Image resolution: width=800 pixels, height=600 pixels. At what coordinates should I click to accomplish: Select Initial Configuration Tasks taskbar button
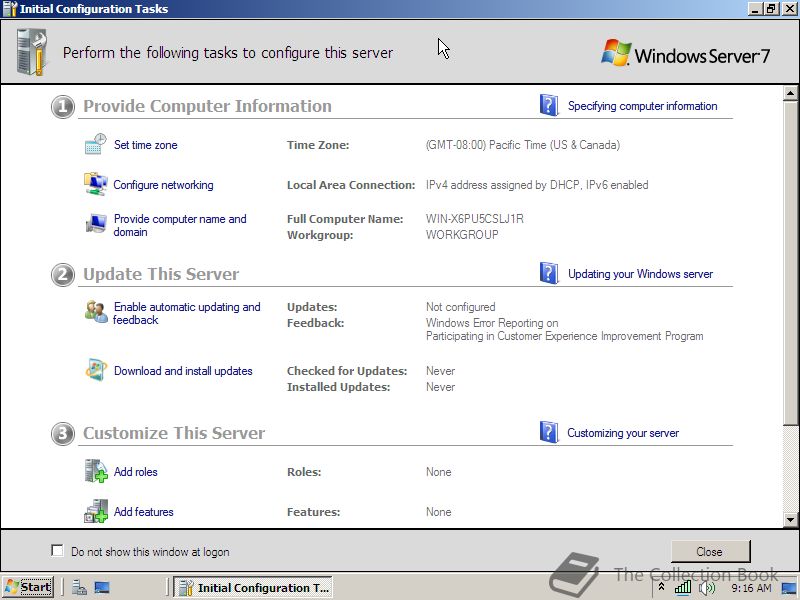point(253,588)
